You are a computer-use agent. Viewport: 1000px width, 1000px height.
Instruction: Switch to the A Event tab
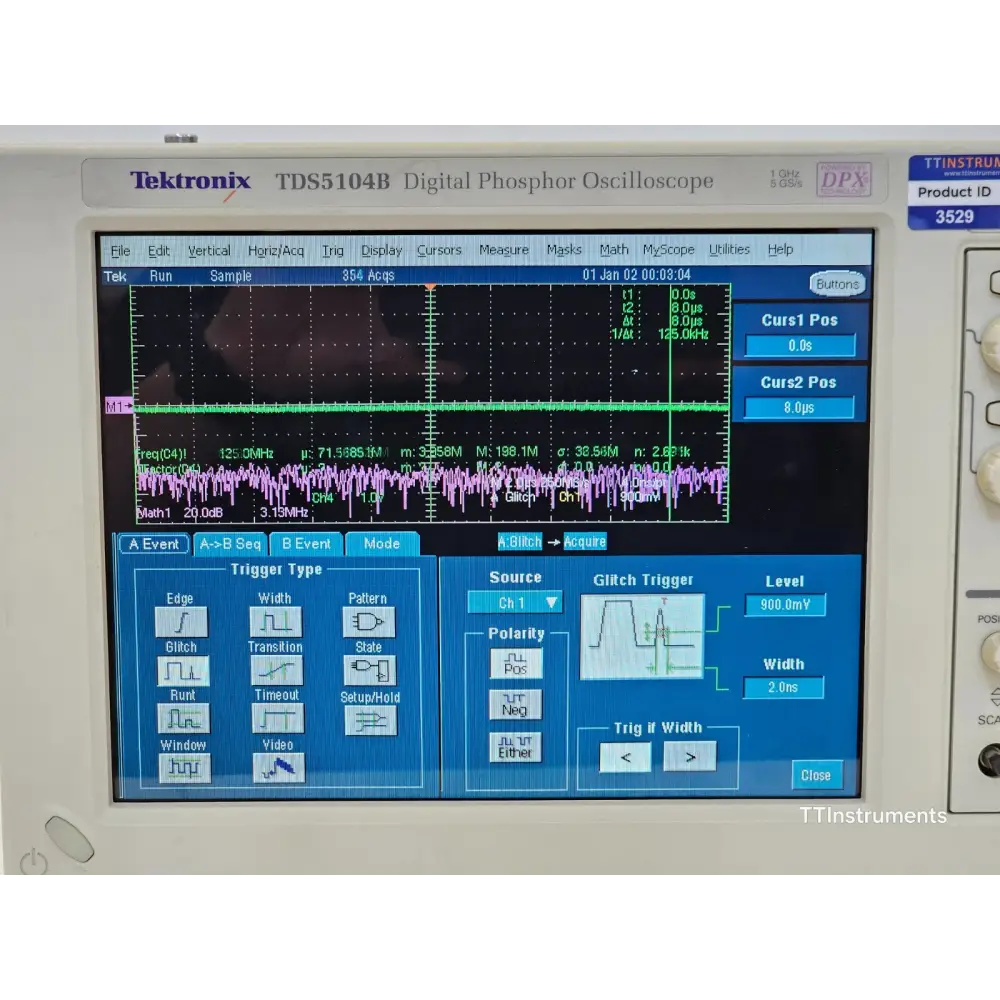pos(154,544)
